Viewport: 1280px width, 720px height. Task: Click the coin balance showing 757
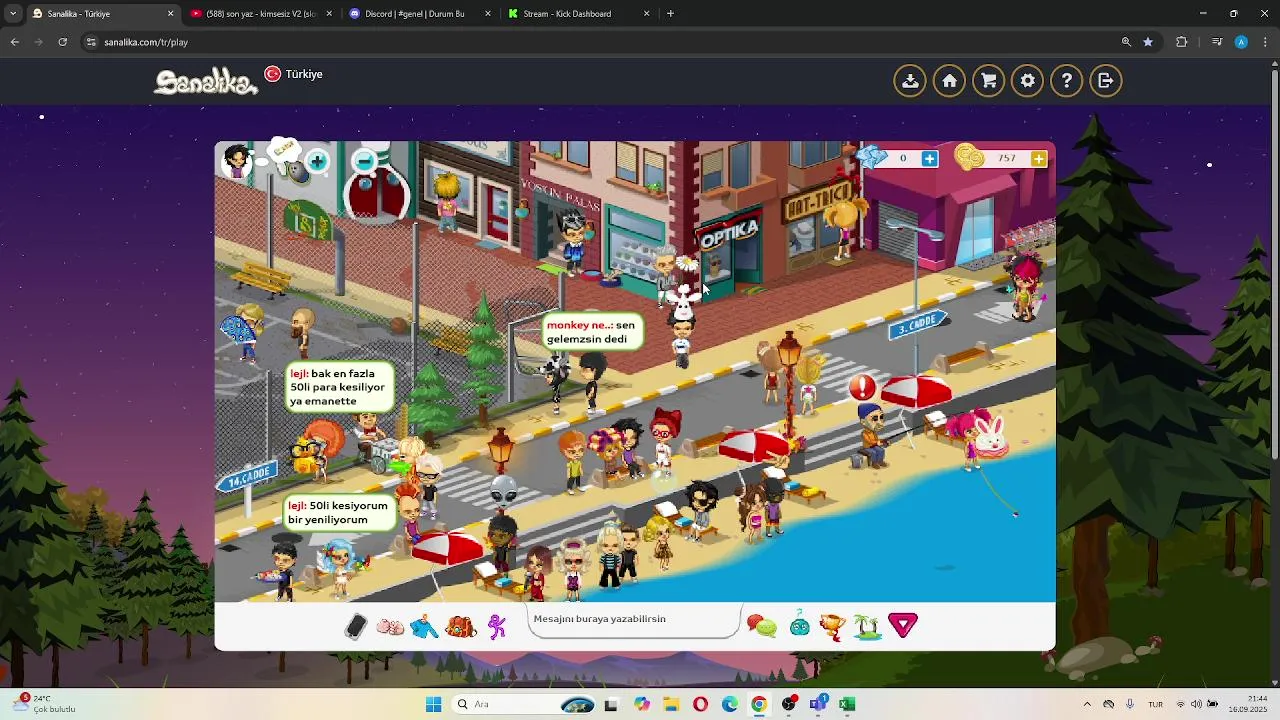point(1007,158)
